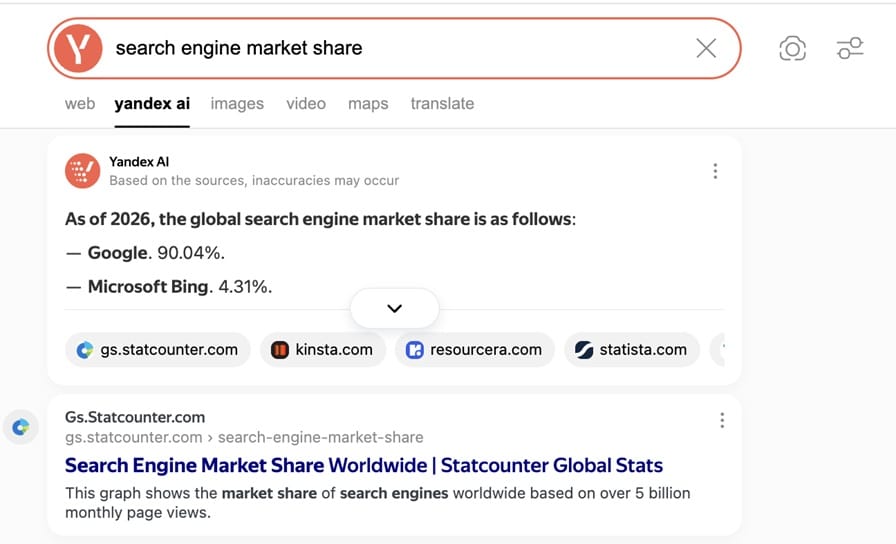Select the translate tab

point(442,104)
